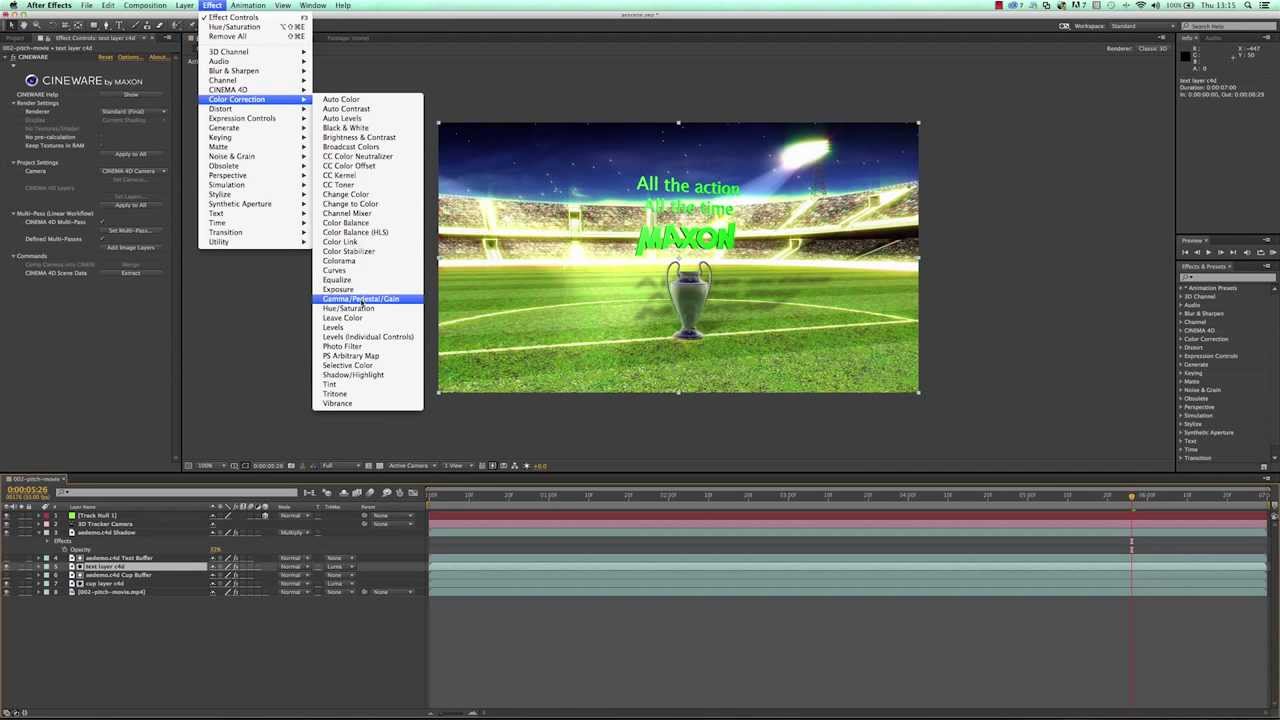Viewport: 1280px width, 720px height.
Task: Jump to first frame in Preview
Action: click(x=1185, y=252)
